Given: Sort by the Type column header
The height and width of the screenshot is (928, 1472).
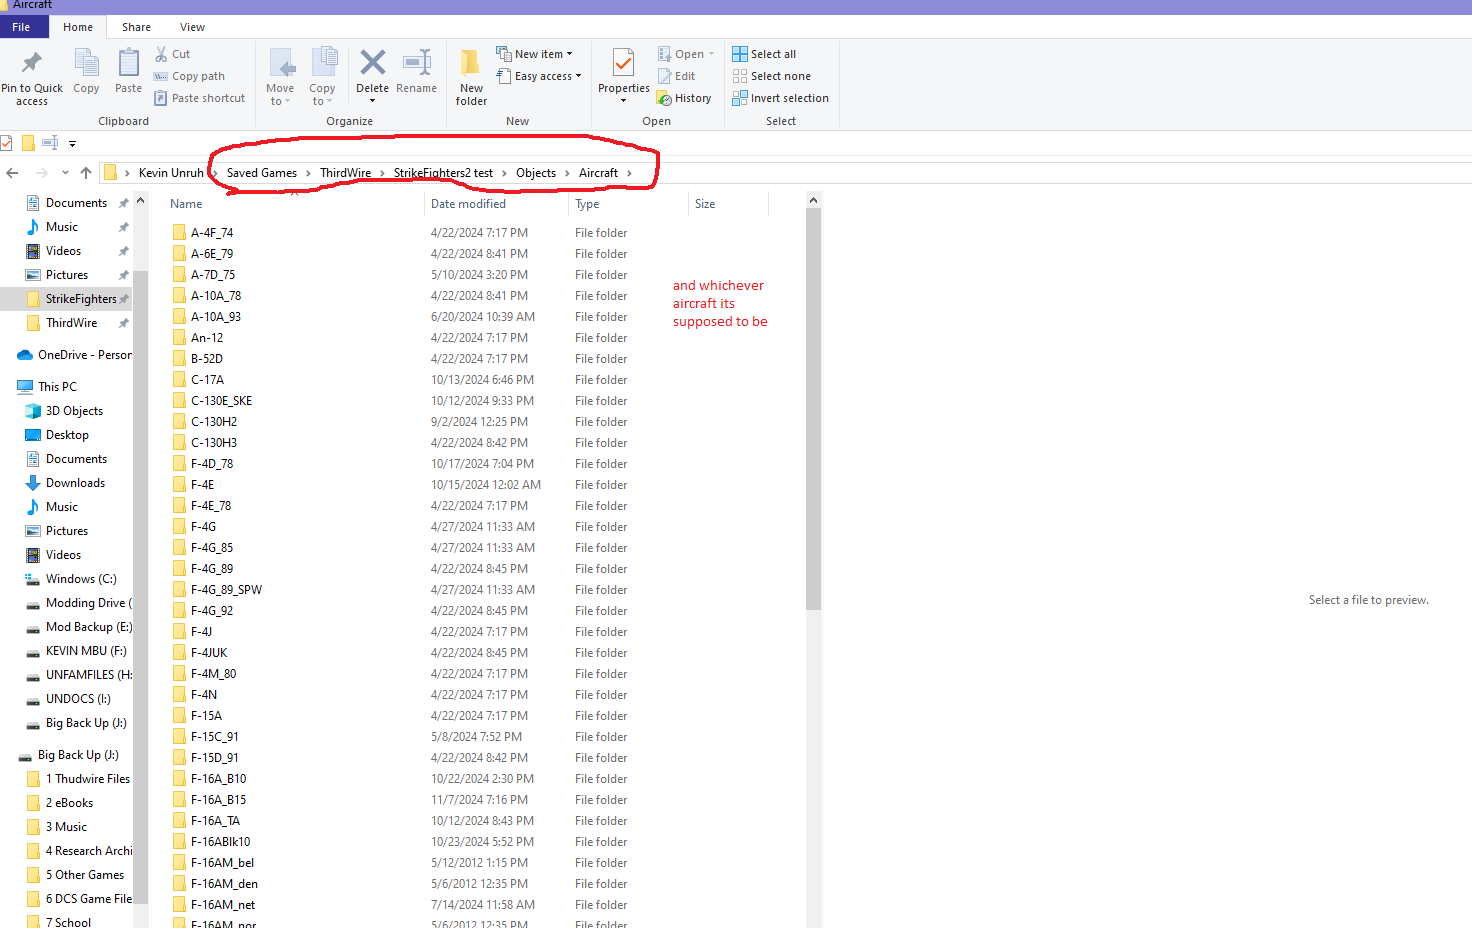Looking at the screenshot, I should pyautogui.click(x=627, y=204).
